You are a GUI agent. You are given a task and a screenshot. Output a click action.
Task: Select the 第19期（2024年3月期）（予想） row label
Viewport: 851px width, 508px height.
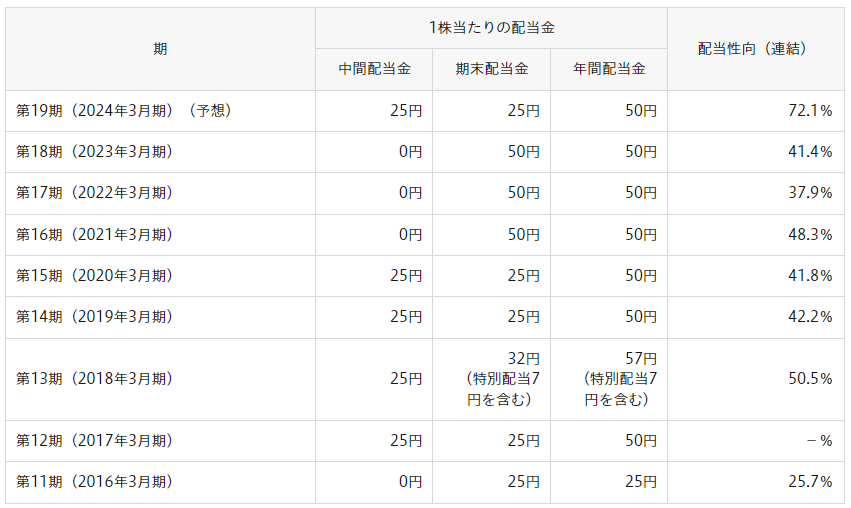pyautogui.click(x=124, y=111)
